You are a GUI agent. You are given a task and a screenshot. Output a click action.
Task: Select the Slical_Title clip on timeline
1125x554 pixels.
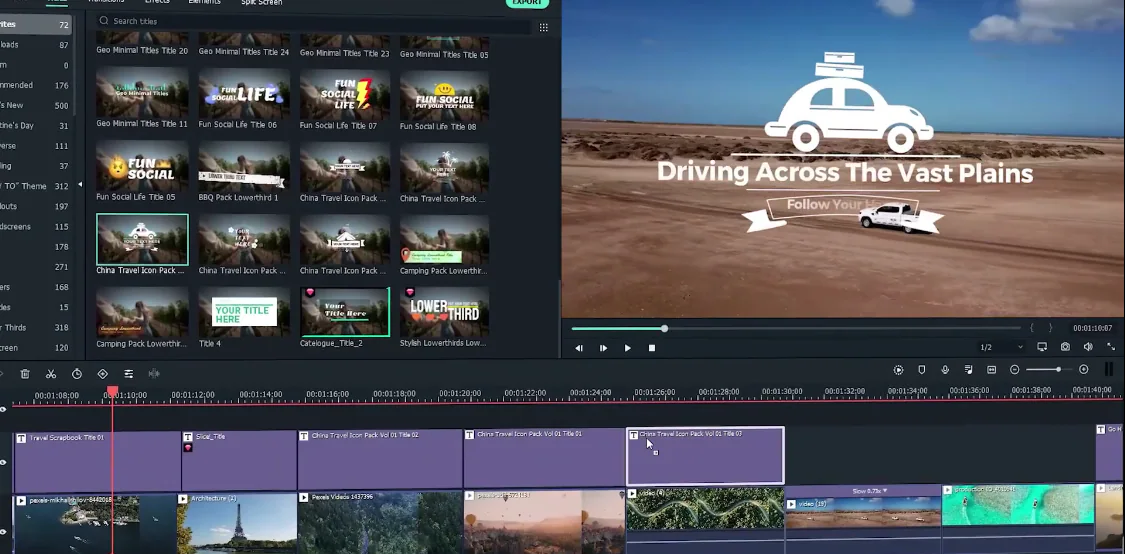[x=239, y=461]
